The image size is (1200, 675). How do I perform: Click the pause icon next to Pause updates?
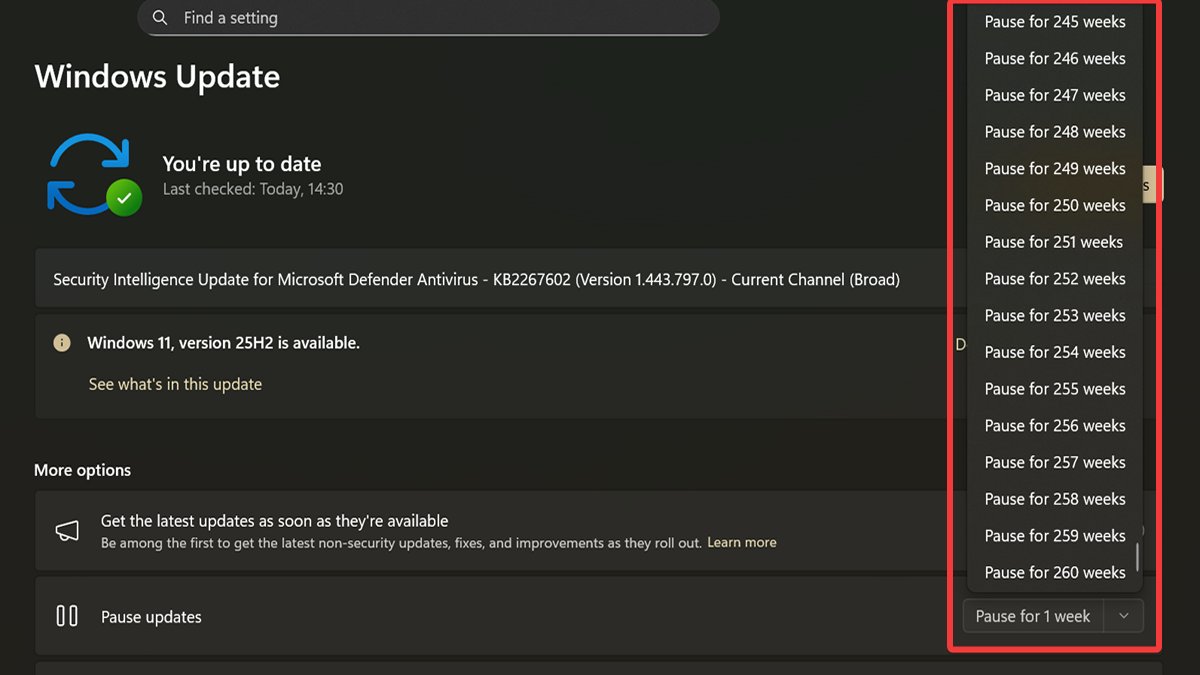coord(67,616)
